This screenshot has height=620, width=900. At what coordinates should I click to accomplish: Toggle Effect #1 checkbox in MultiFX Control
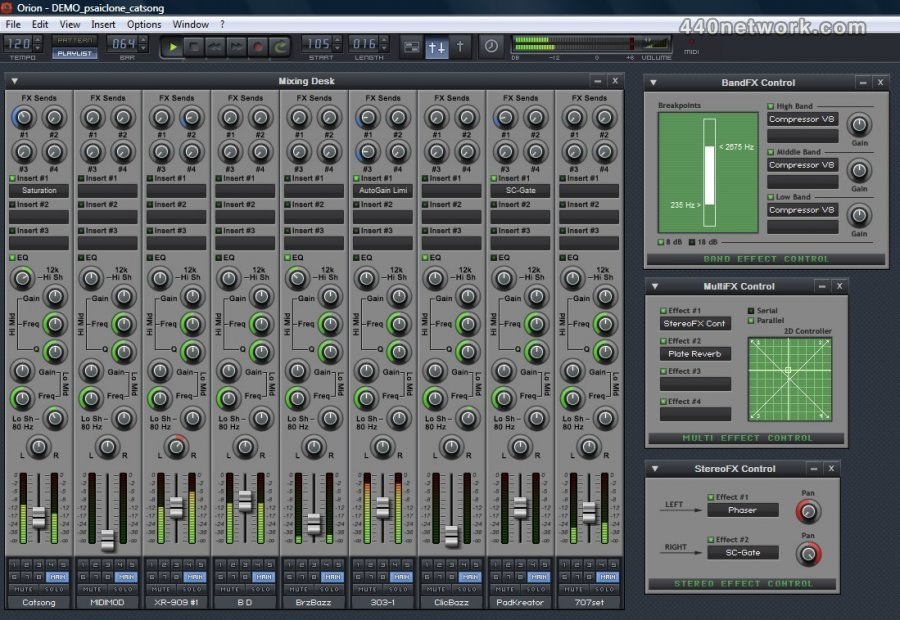[x=664, y=311]
